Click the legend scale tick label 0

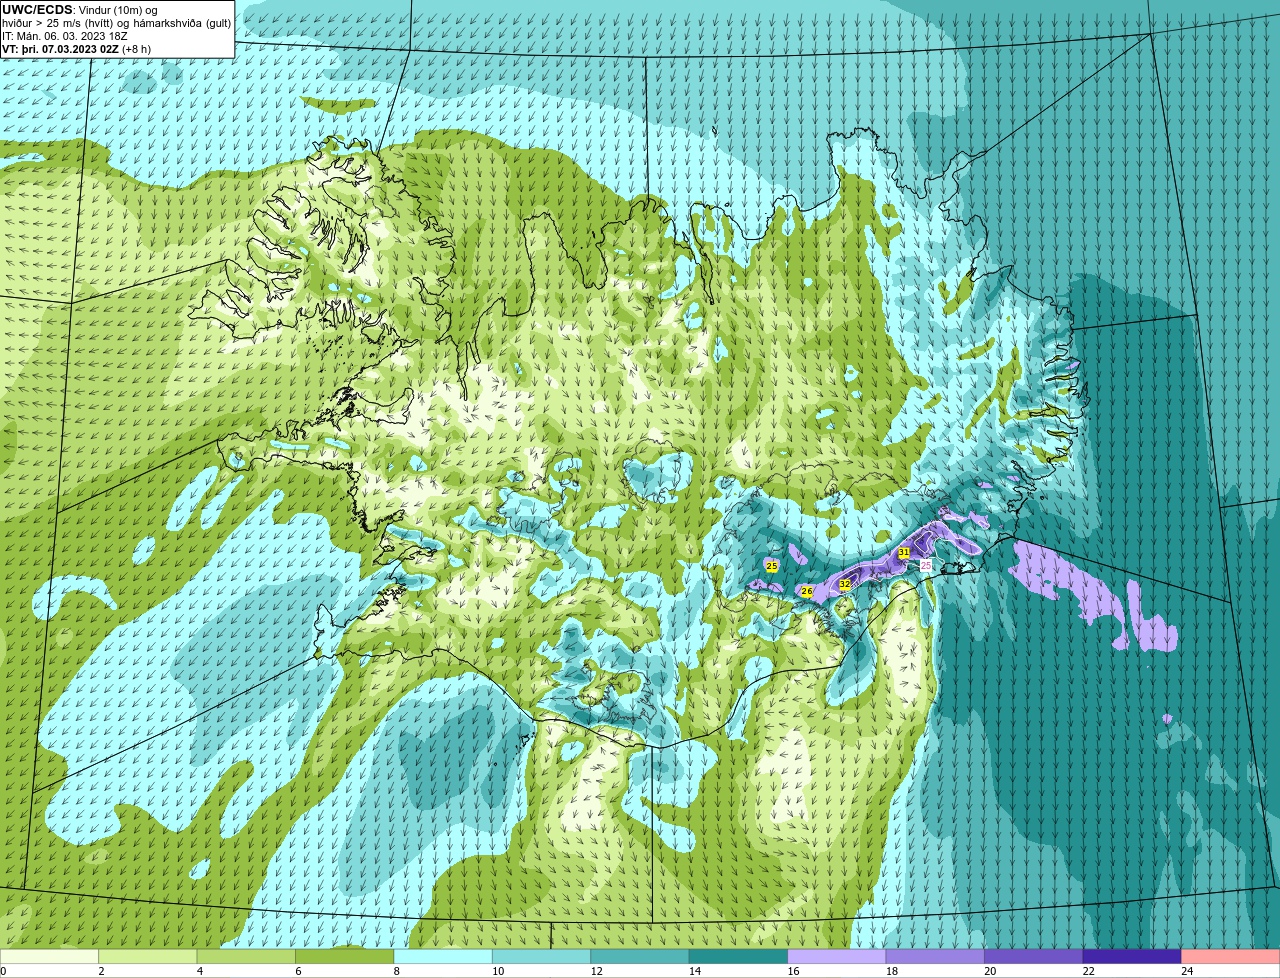point(3,971)
